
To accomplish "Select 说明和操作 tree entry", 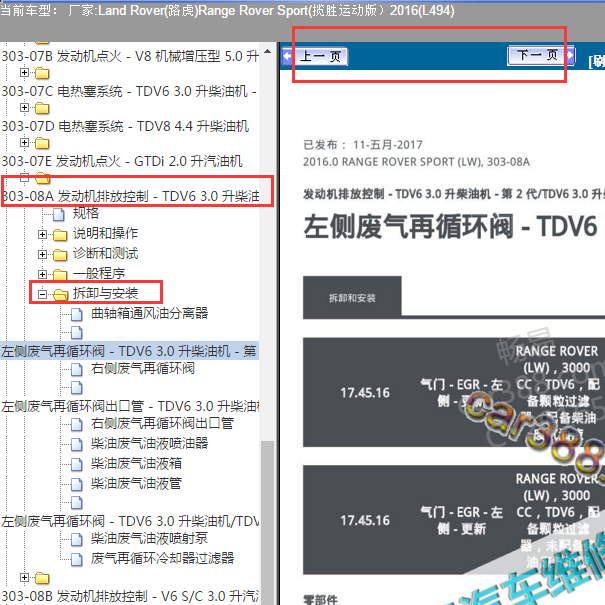I will tap(105, 233).
